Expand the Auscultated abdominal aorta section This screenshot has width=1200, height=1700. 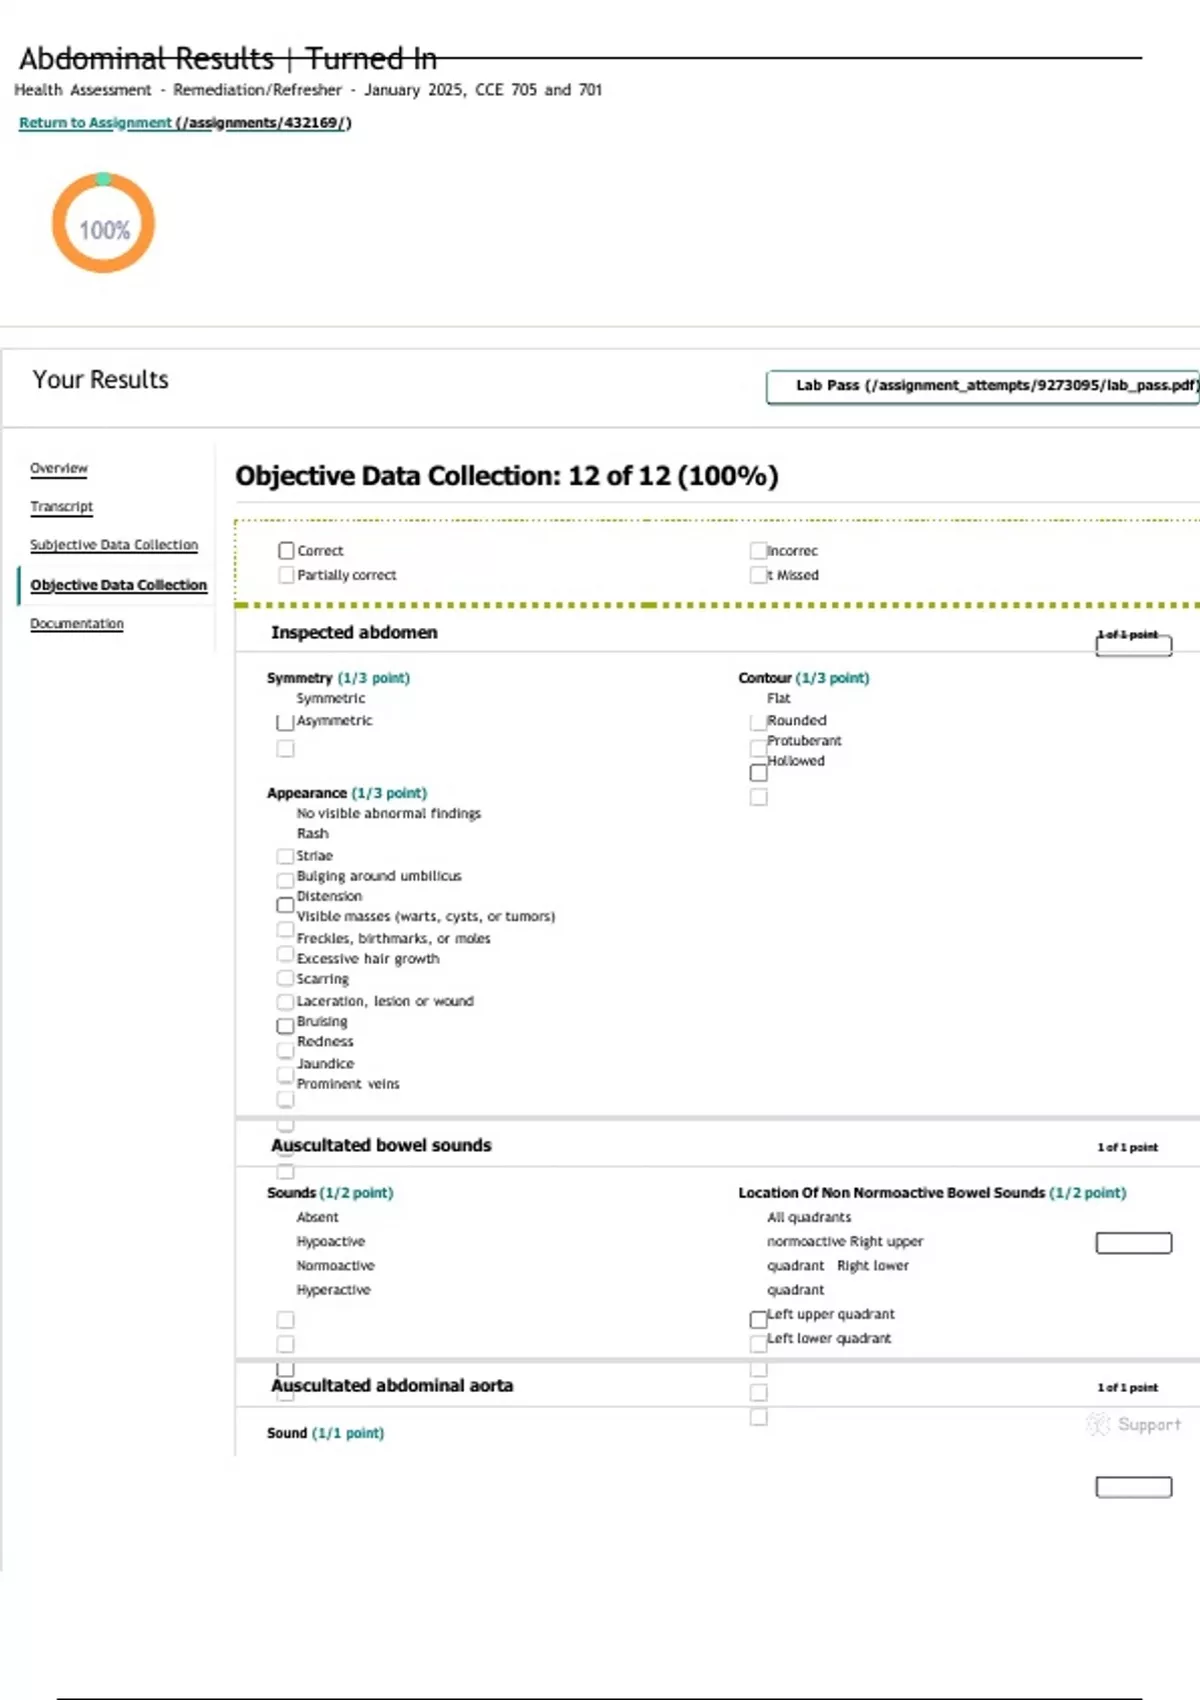[392, 1386]
